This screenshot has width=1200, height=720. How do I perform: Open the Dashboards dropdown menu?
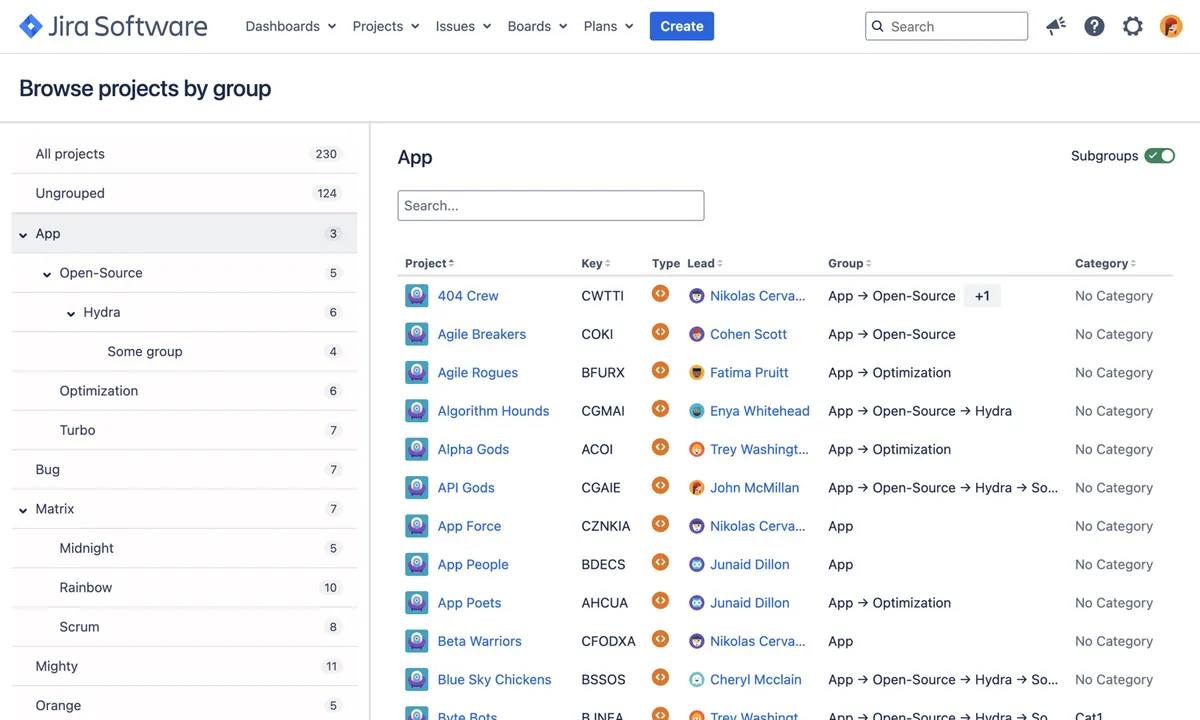[x=291, y=26]
